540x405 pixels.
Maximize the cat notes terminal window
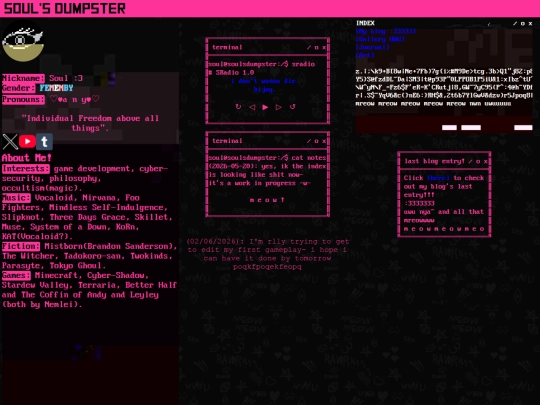[x=316, y=141]
